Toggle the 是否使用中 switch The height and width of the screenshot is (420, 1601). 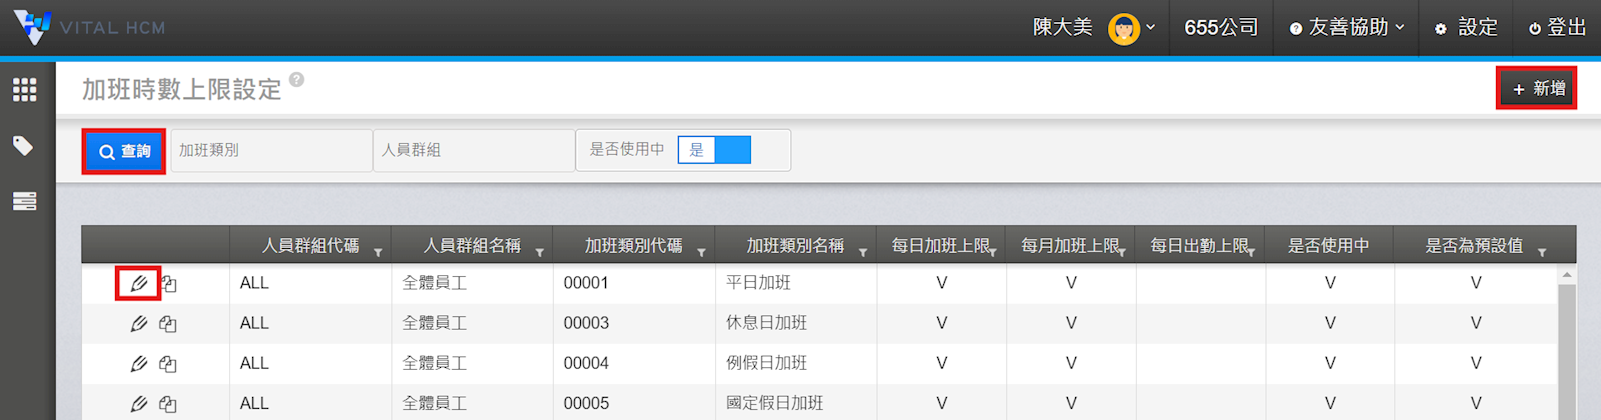pos(714,150)
